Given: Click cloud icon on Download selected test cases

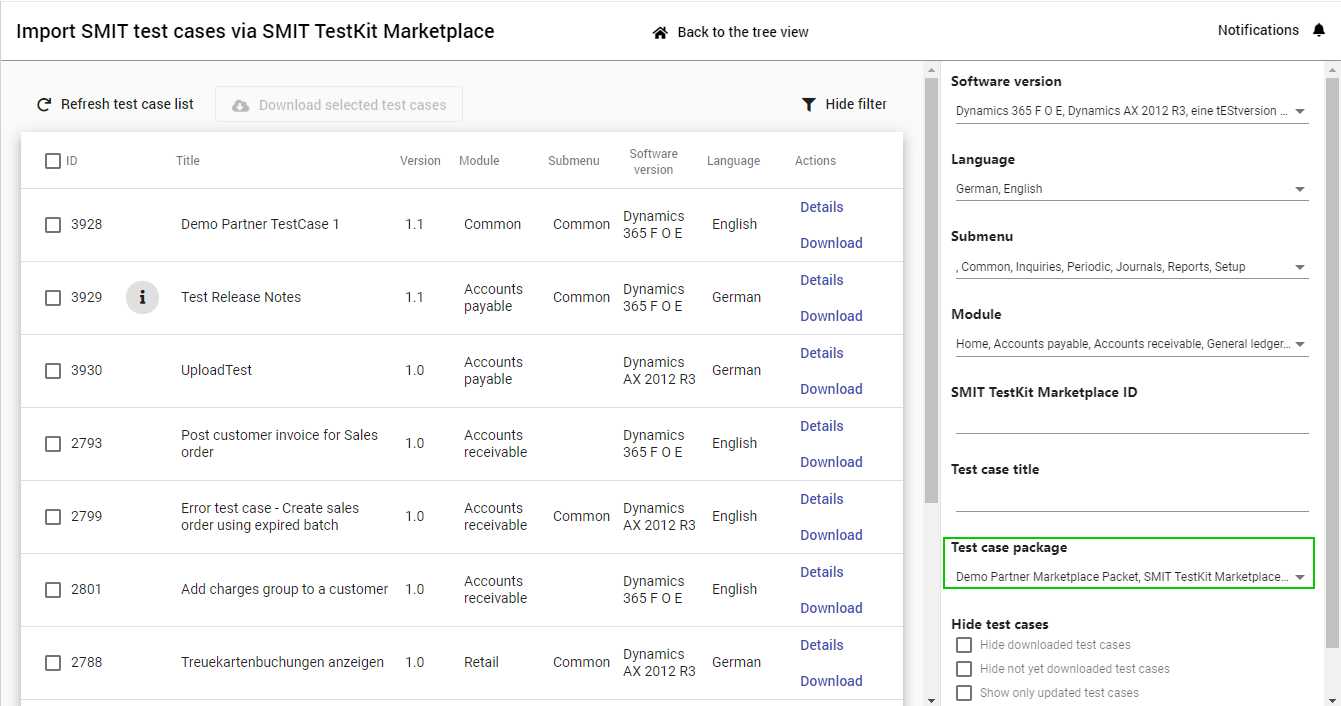Looking at the screenshot, I should (240, 105).
